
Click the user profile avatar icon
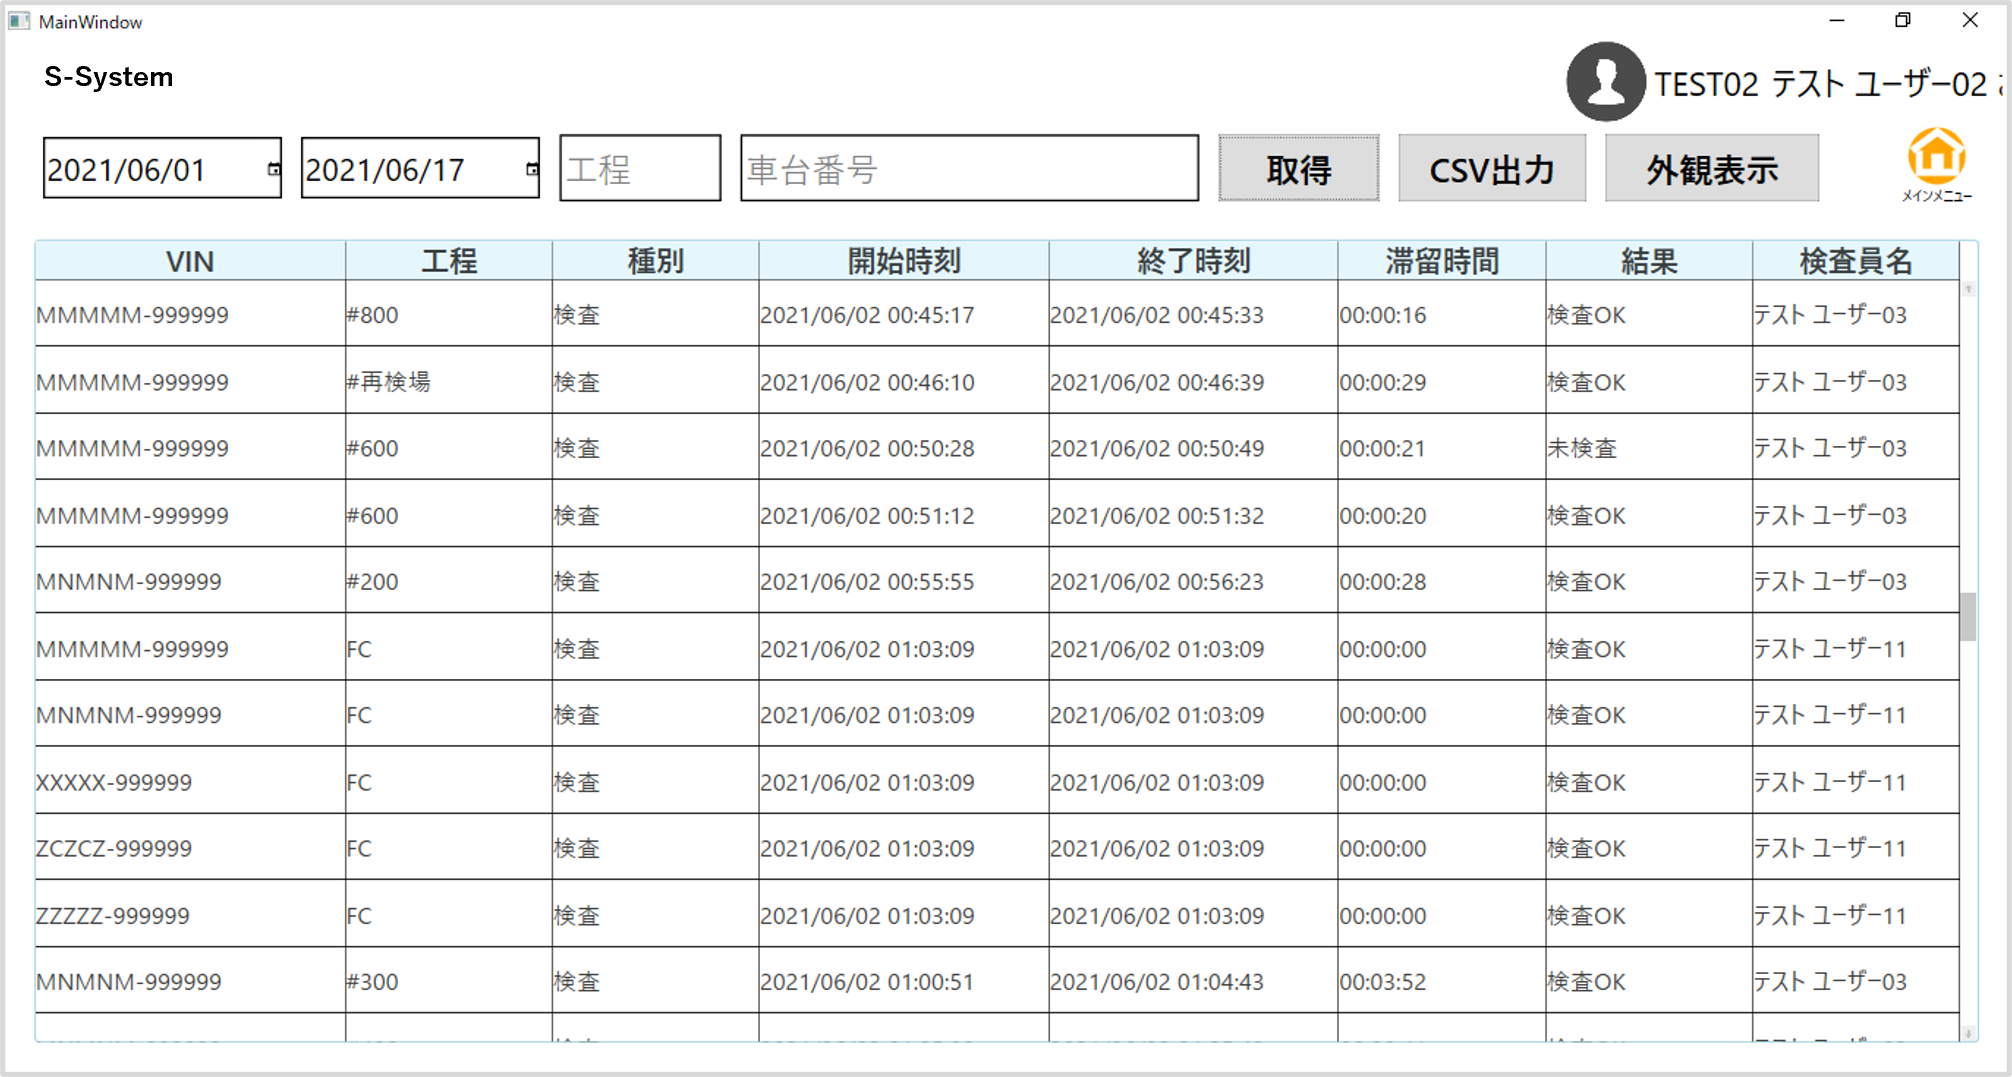[1605, 82]
